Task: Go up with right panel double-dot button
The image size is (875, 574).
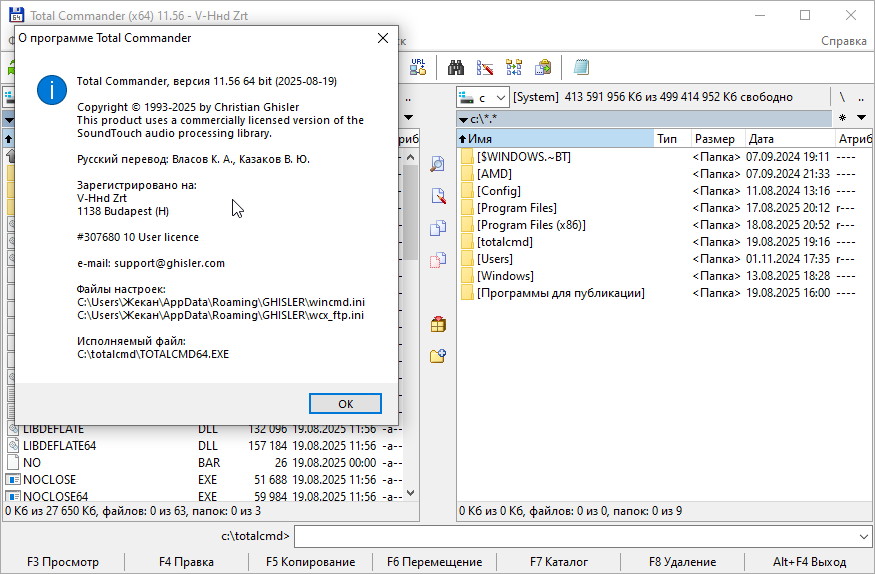Action: 861,98
